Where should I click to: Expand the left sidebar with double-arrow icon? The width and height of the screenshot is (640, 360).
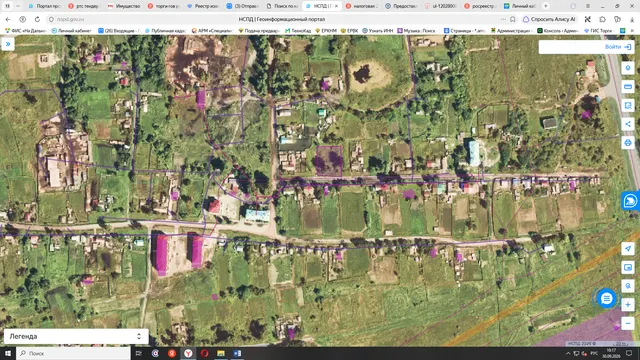[8, 44]
